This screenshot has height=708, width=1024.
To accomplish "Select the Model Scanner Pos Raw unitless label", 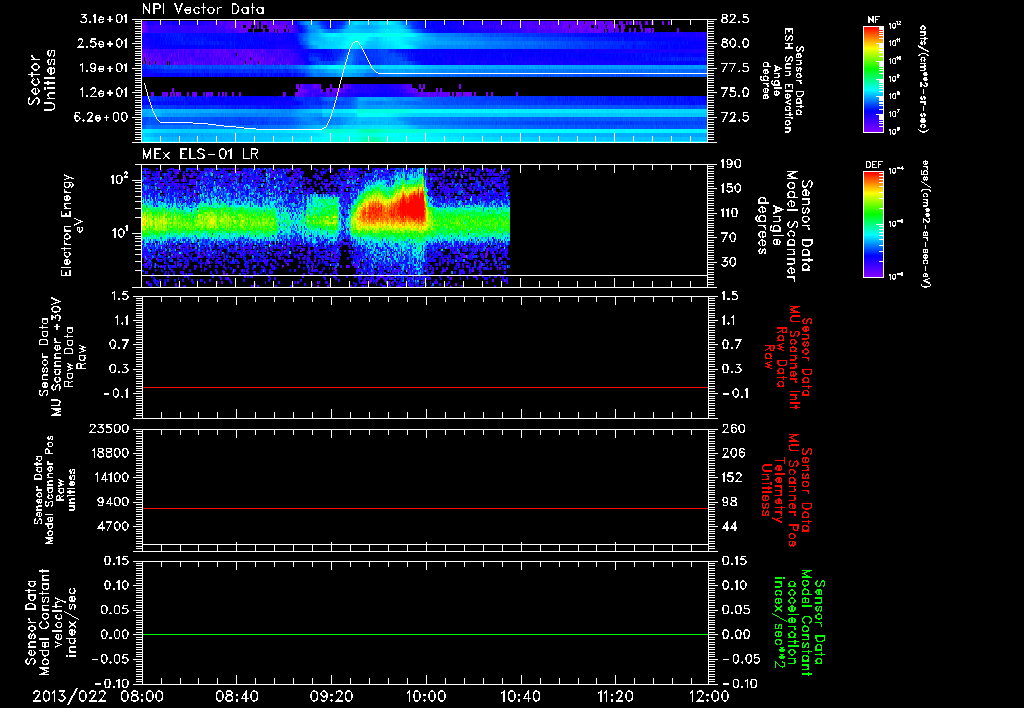I will (55, 490).
